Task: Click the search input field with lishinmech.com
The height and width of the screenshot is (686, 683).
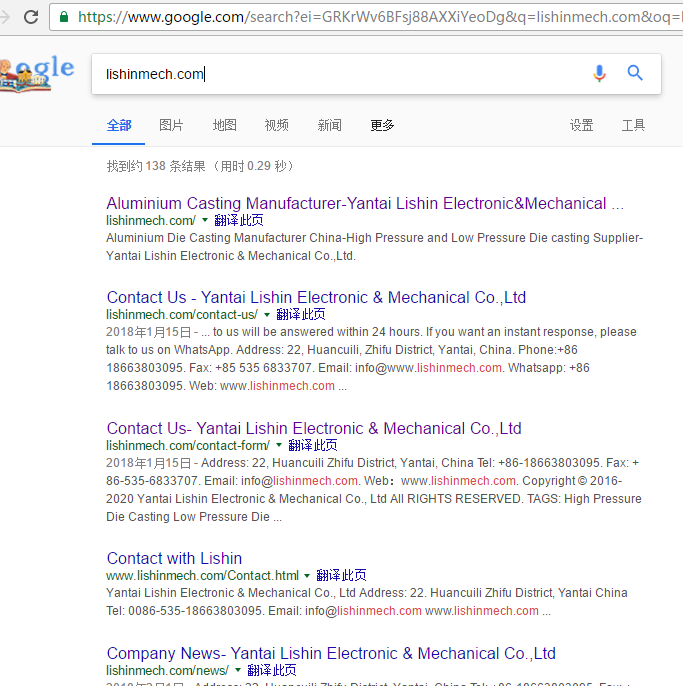Action: coord(340,74)
